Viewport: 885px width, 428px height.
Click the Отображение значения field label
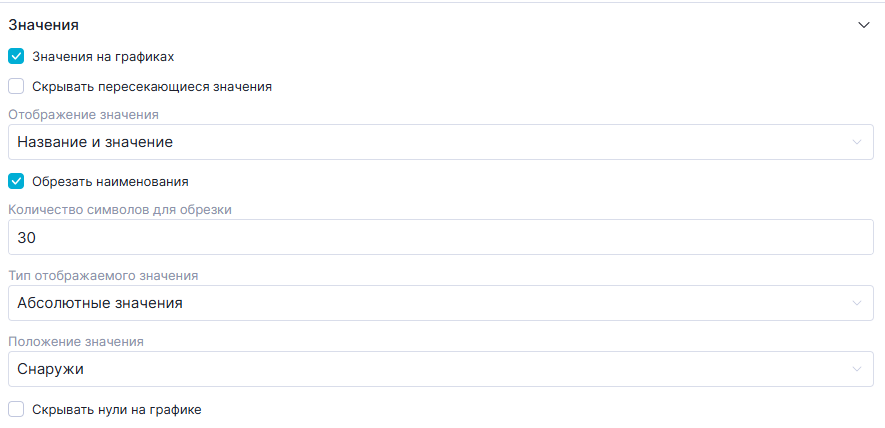pyautogui.click(x=83, y=114)
